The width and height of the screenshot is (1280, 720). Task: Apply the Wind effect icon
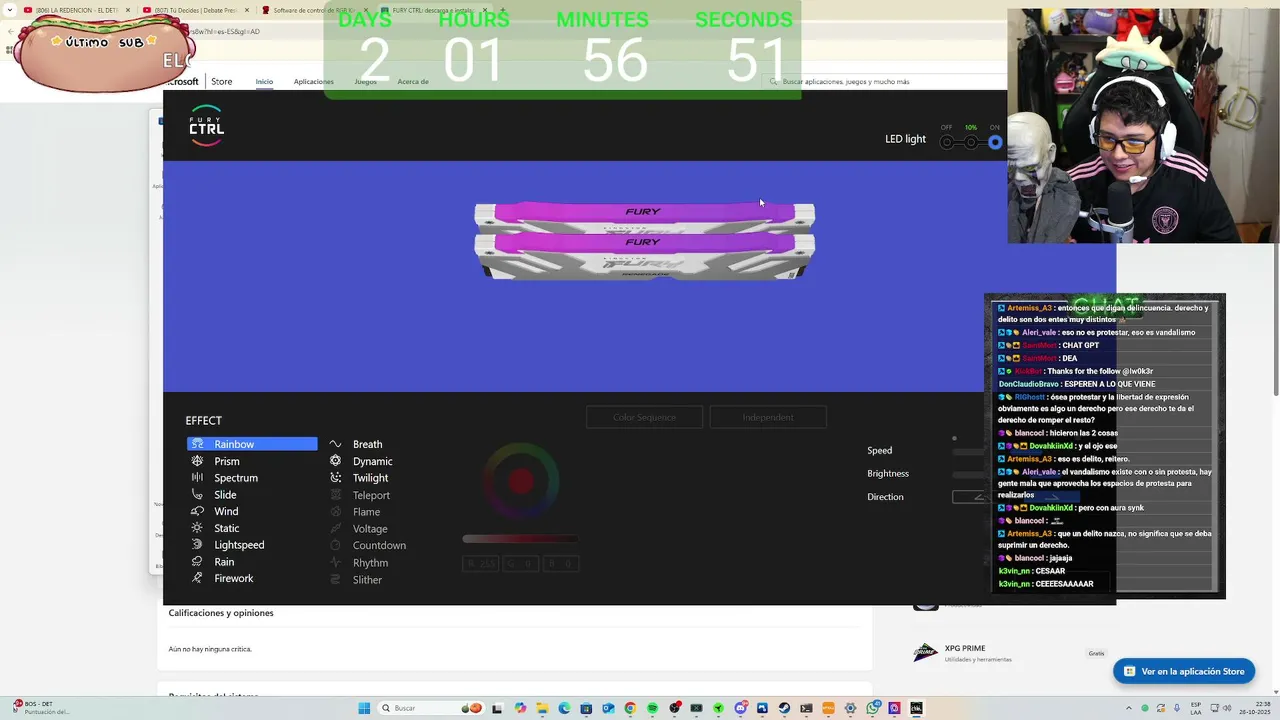pyautogui.click(x=197, y=511)
